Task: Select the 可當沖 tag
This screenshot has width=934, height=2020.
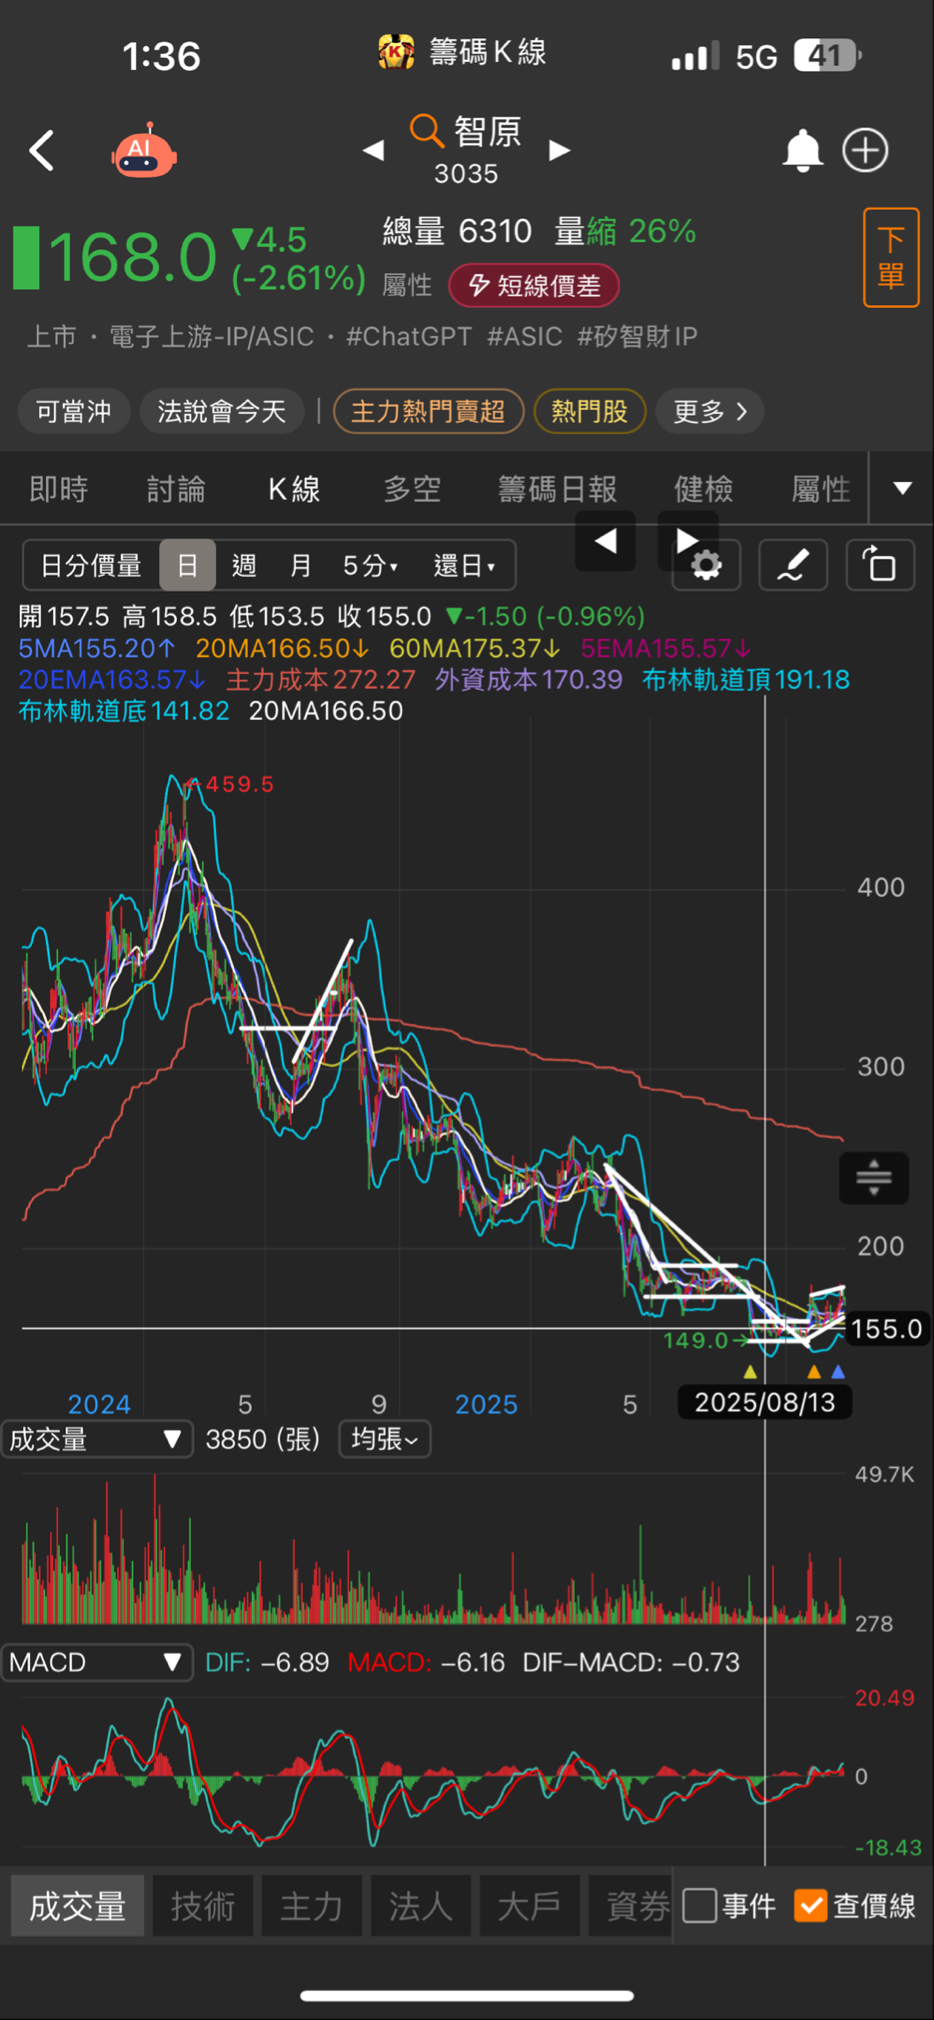Action: (x=74, y=411)
